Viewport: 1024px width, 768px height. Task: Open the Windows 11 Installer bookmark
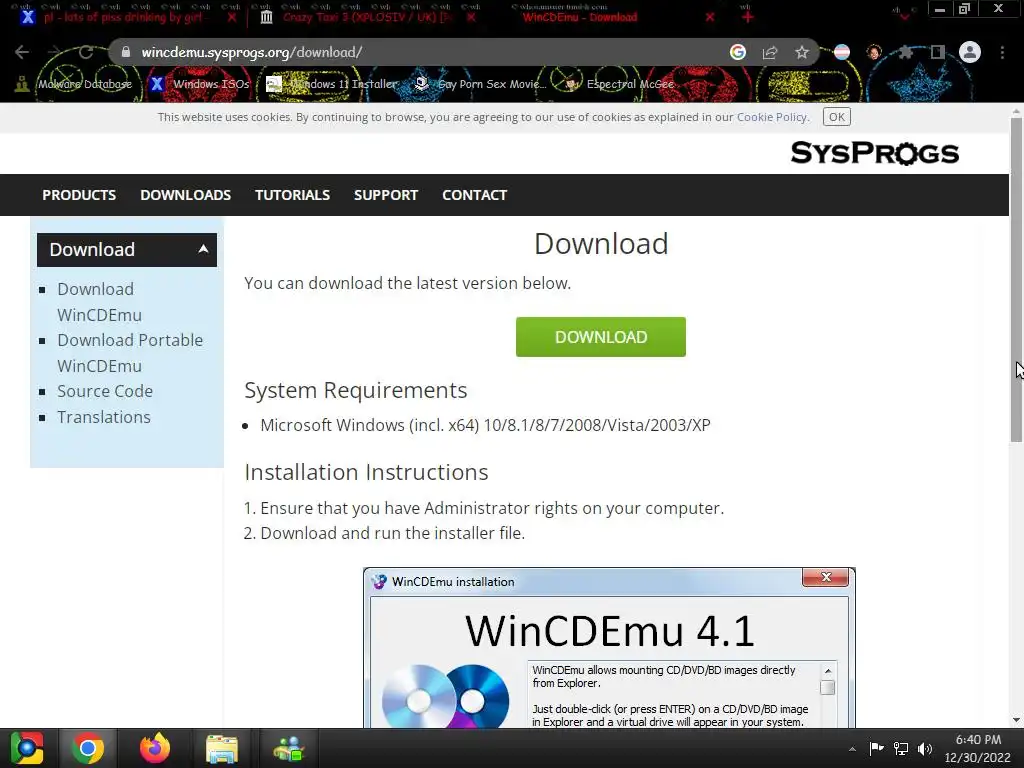(332, 84)
